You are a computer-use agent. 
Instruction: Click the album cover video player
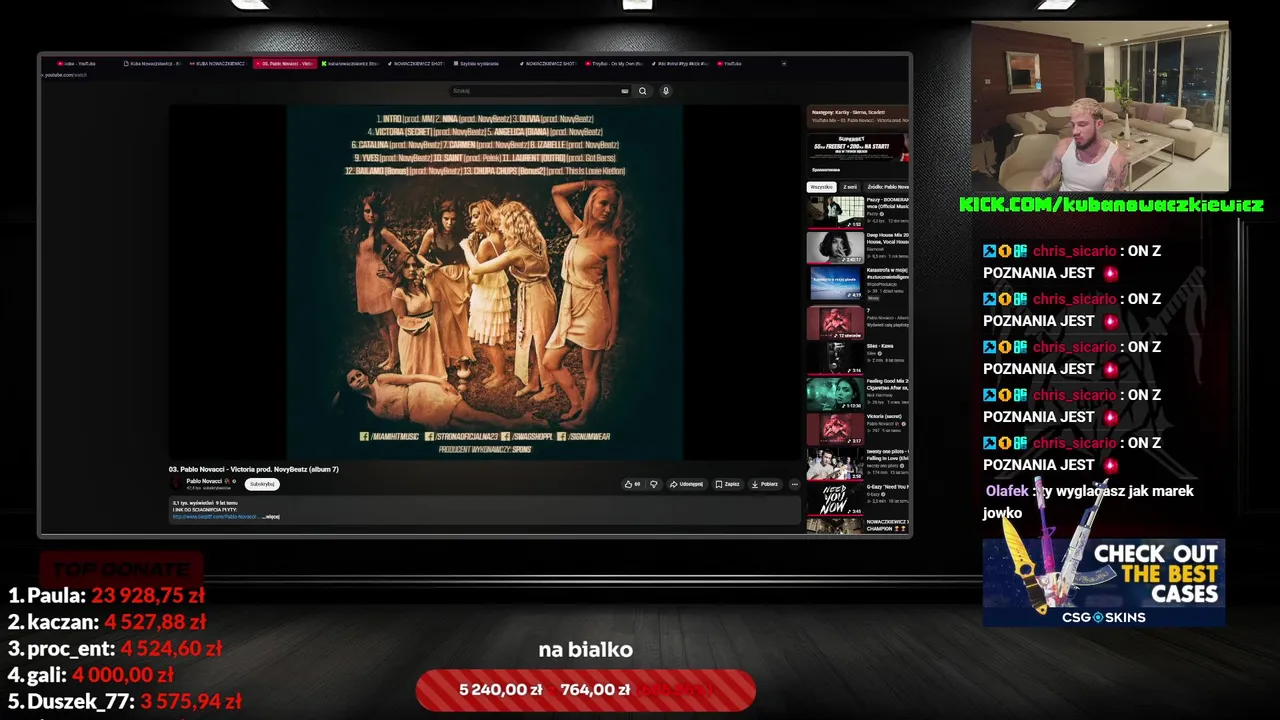click(x=485, y=282)
